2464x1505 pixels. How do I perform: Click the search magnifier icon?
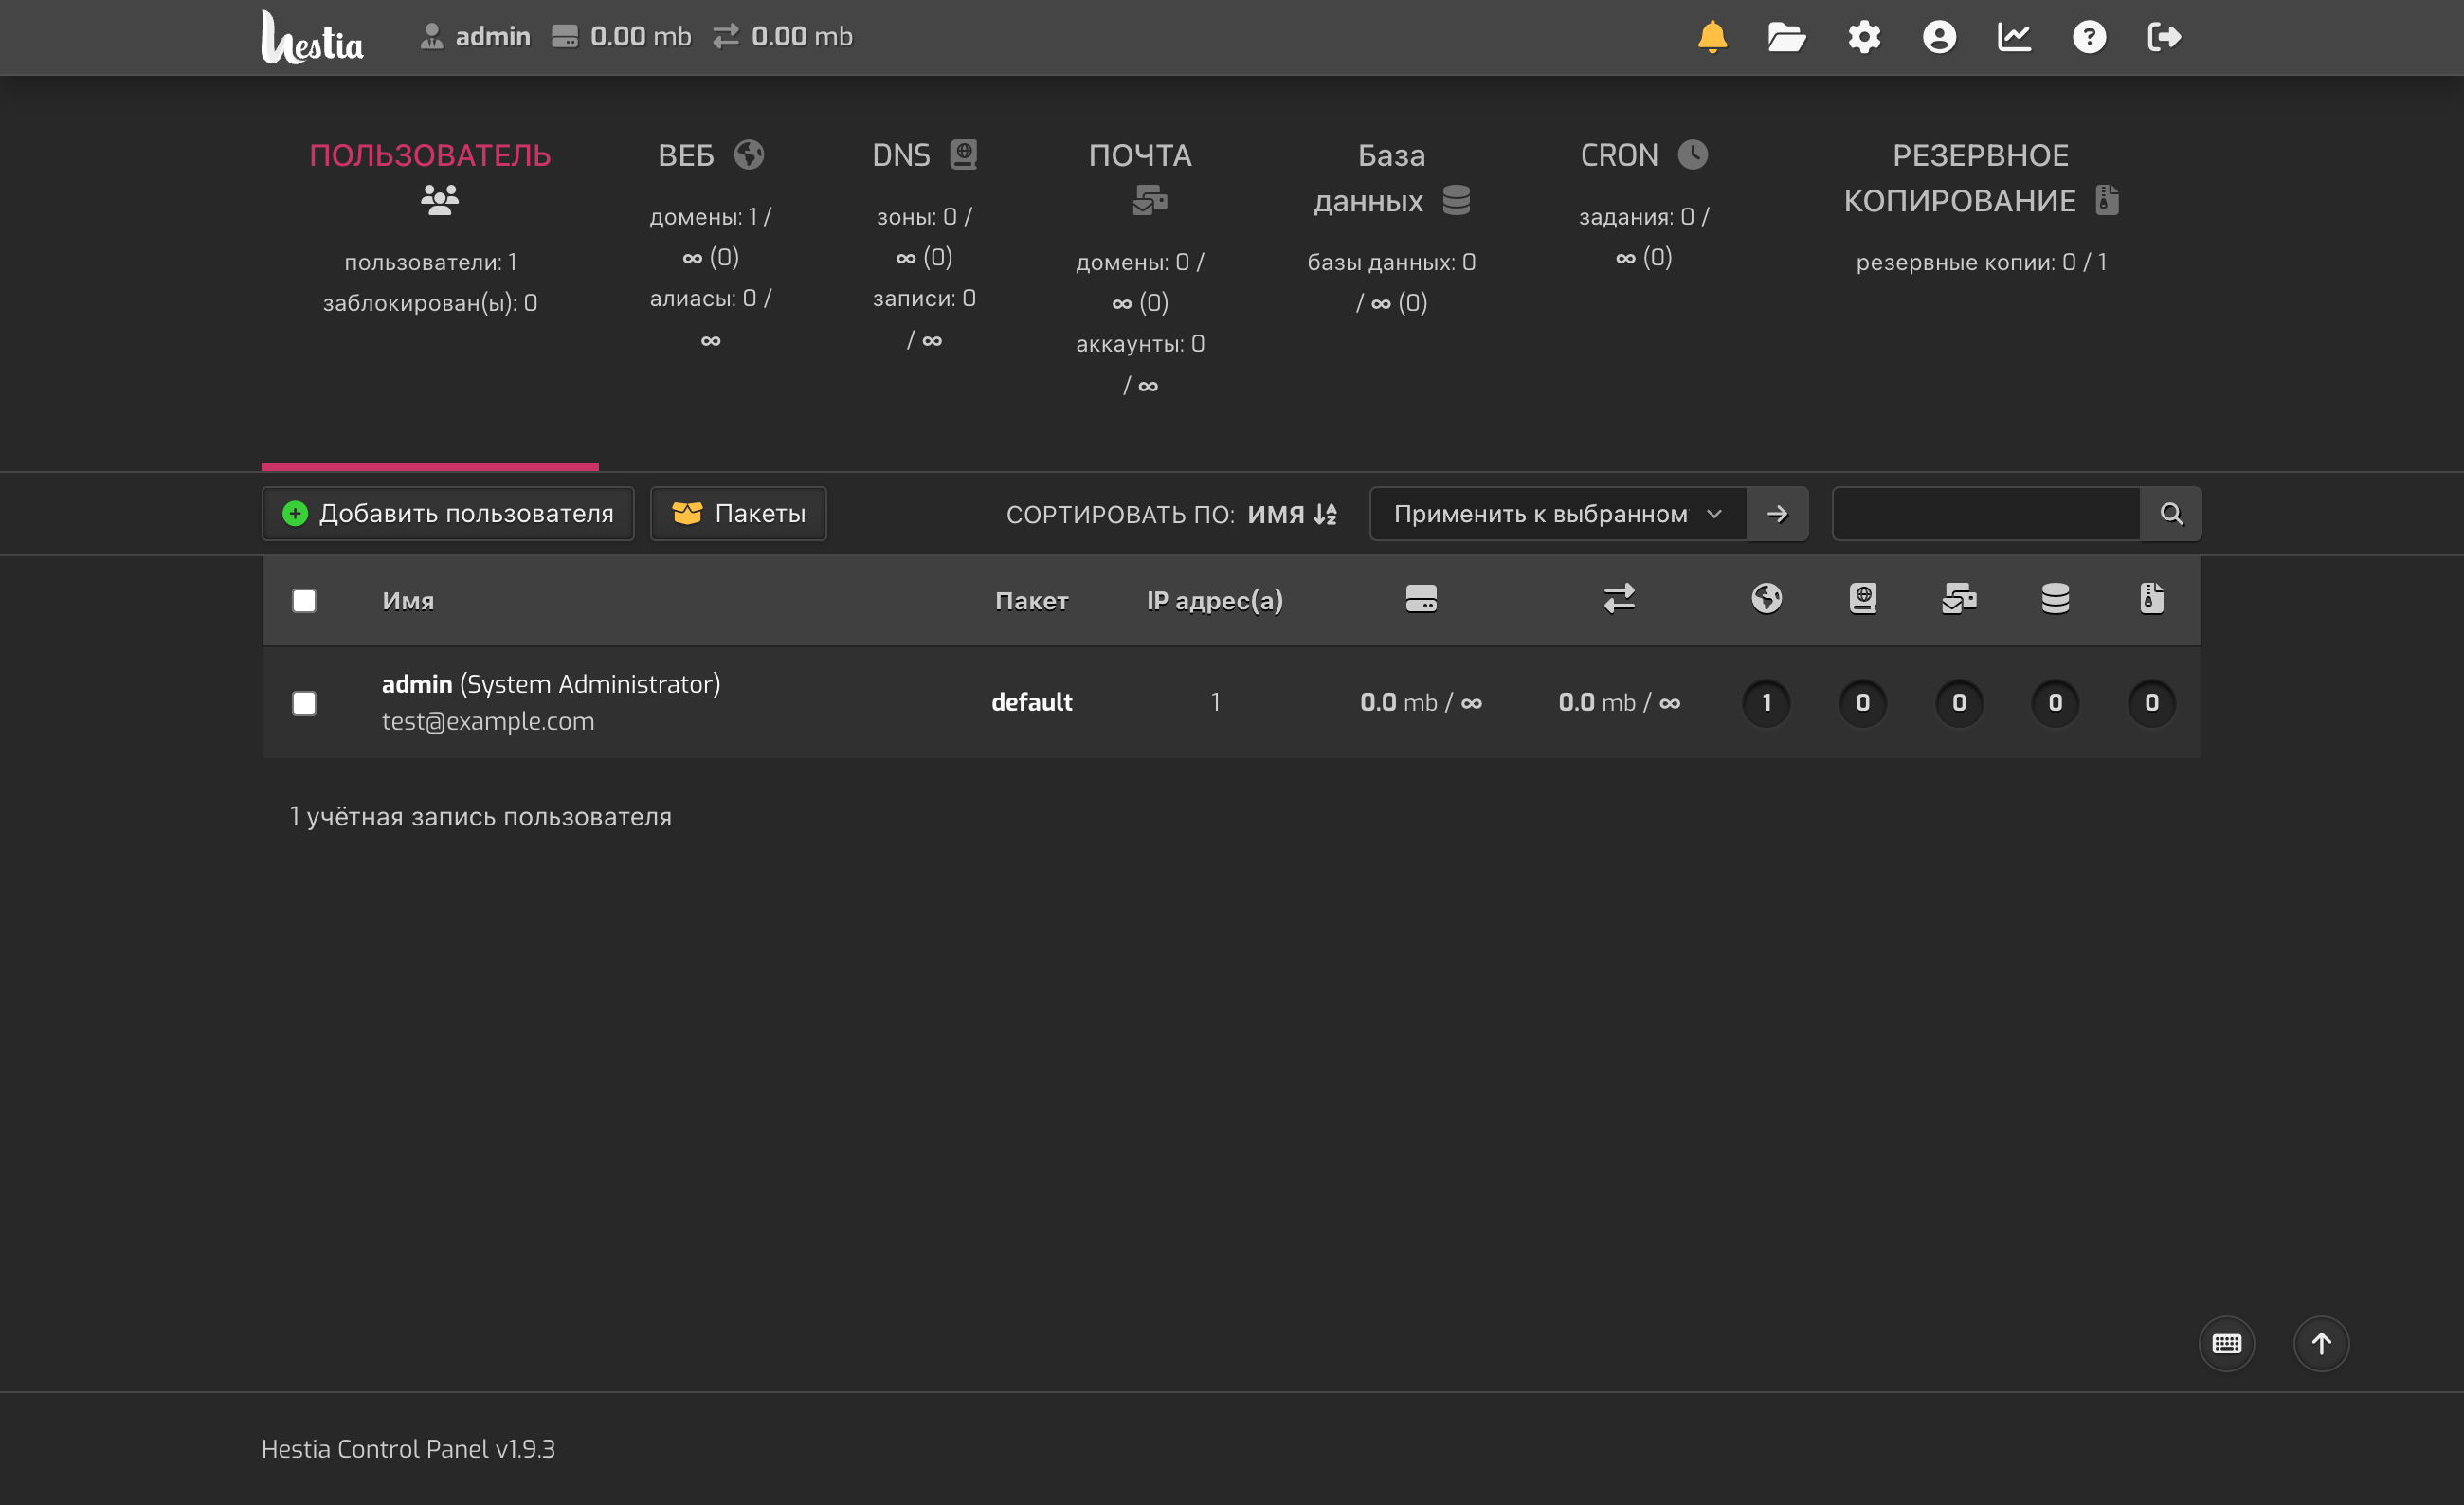point(2171,514)
